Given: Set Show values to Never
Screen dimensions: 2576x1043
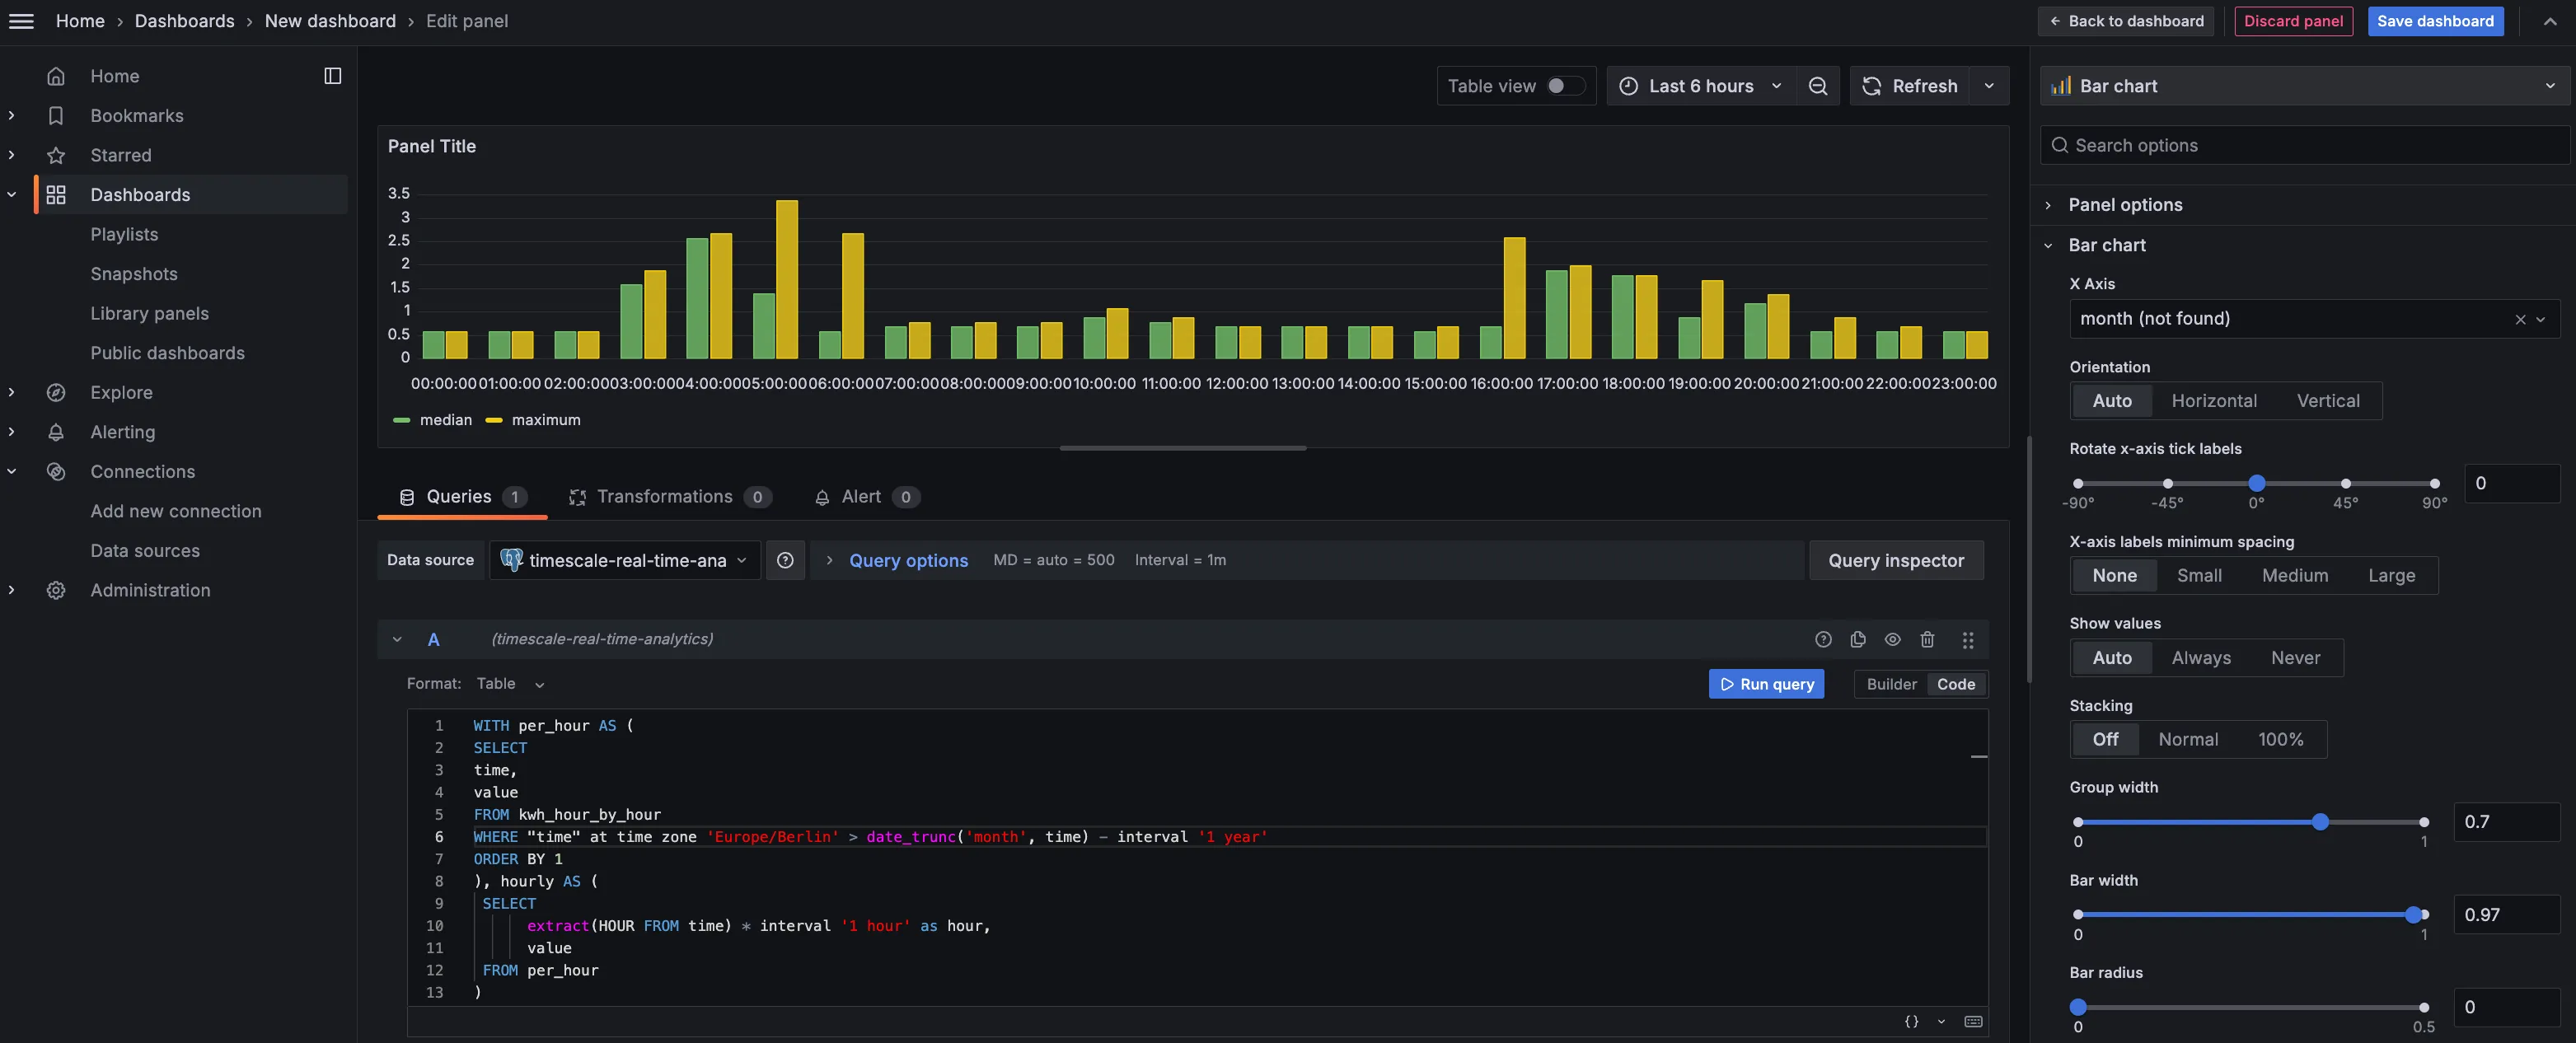Looking at the screenshot, I should [2295, 658].
